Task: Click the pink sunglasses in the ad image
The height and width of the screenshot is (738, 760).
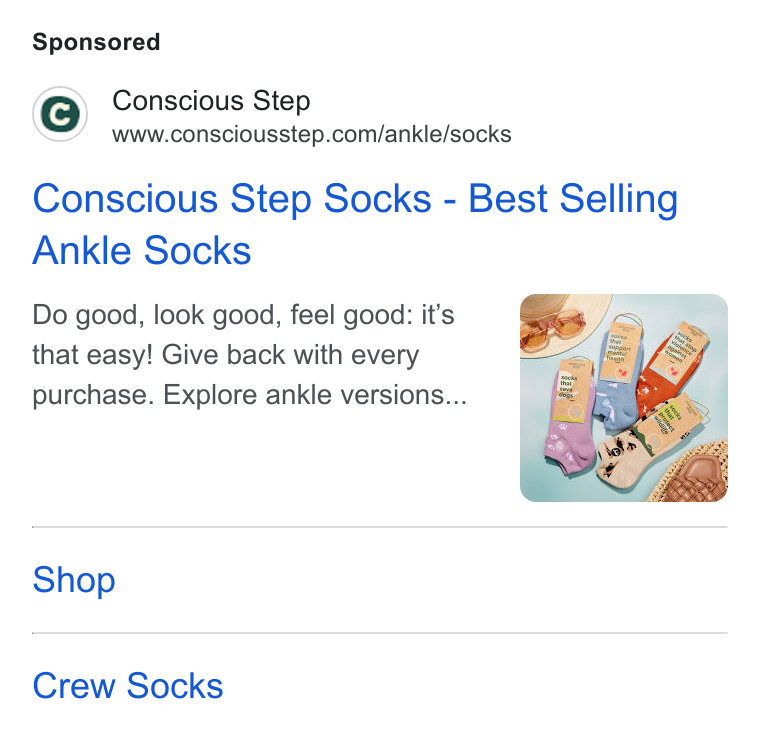Action: 553,330
